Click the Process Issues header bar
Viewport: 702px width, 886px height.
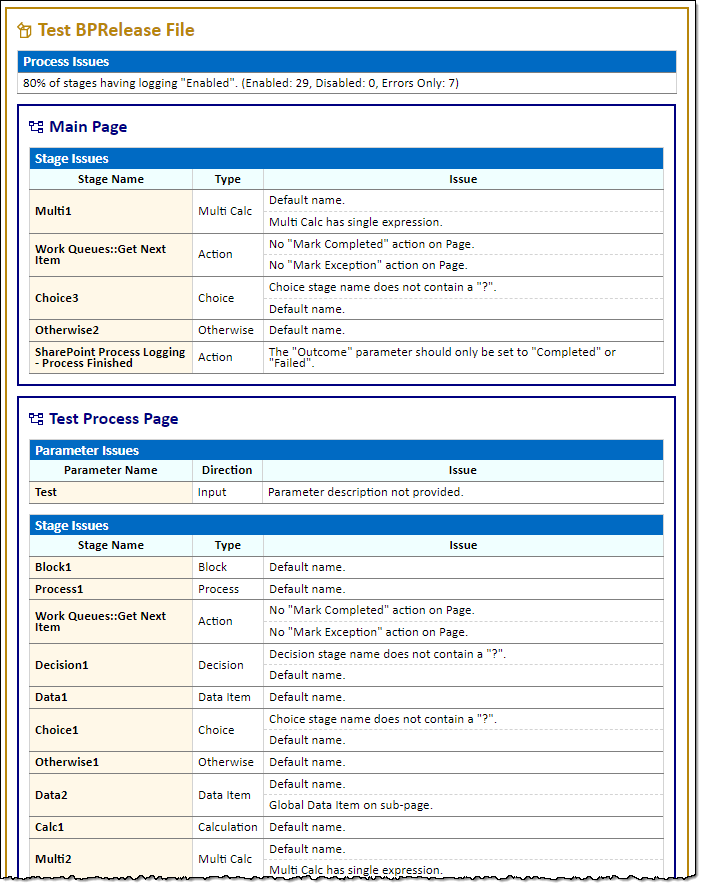(x=347, y=62)
